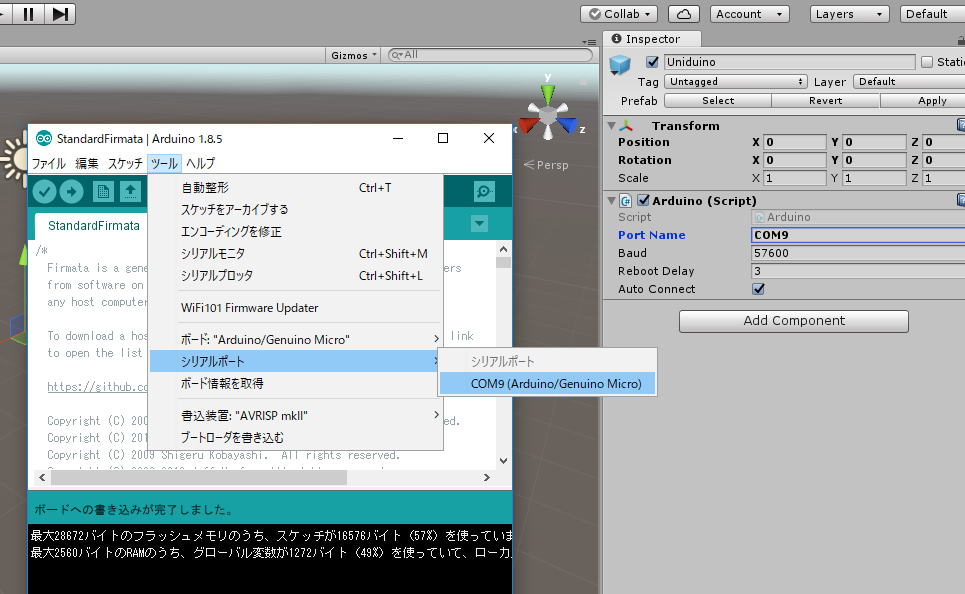Click Unity Pause button

pos(28,14)
